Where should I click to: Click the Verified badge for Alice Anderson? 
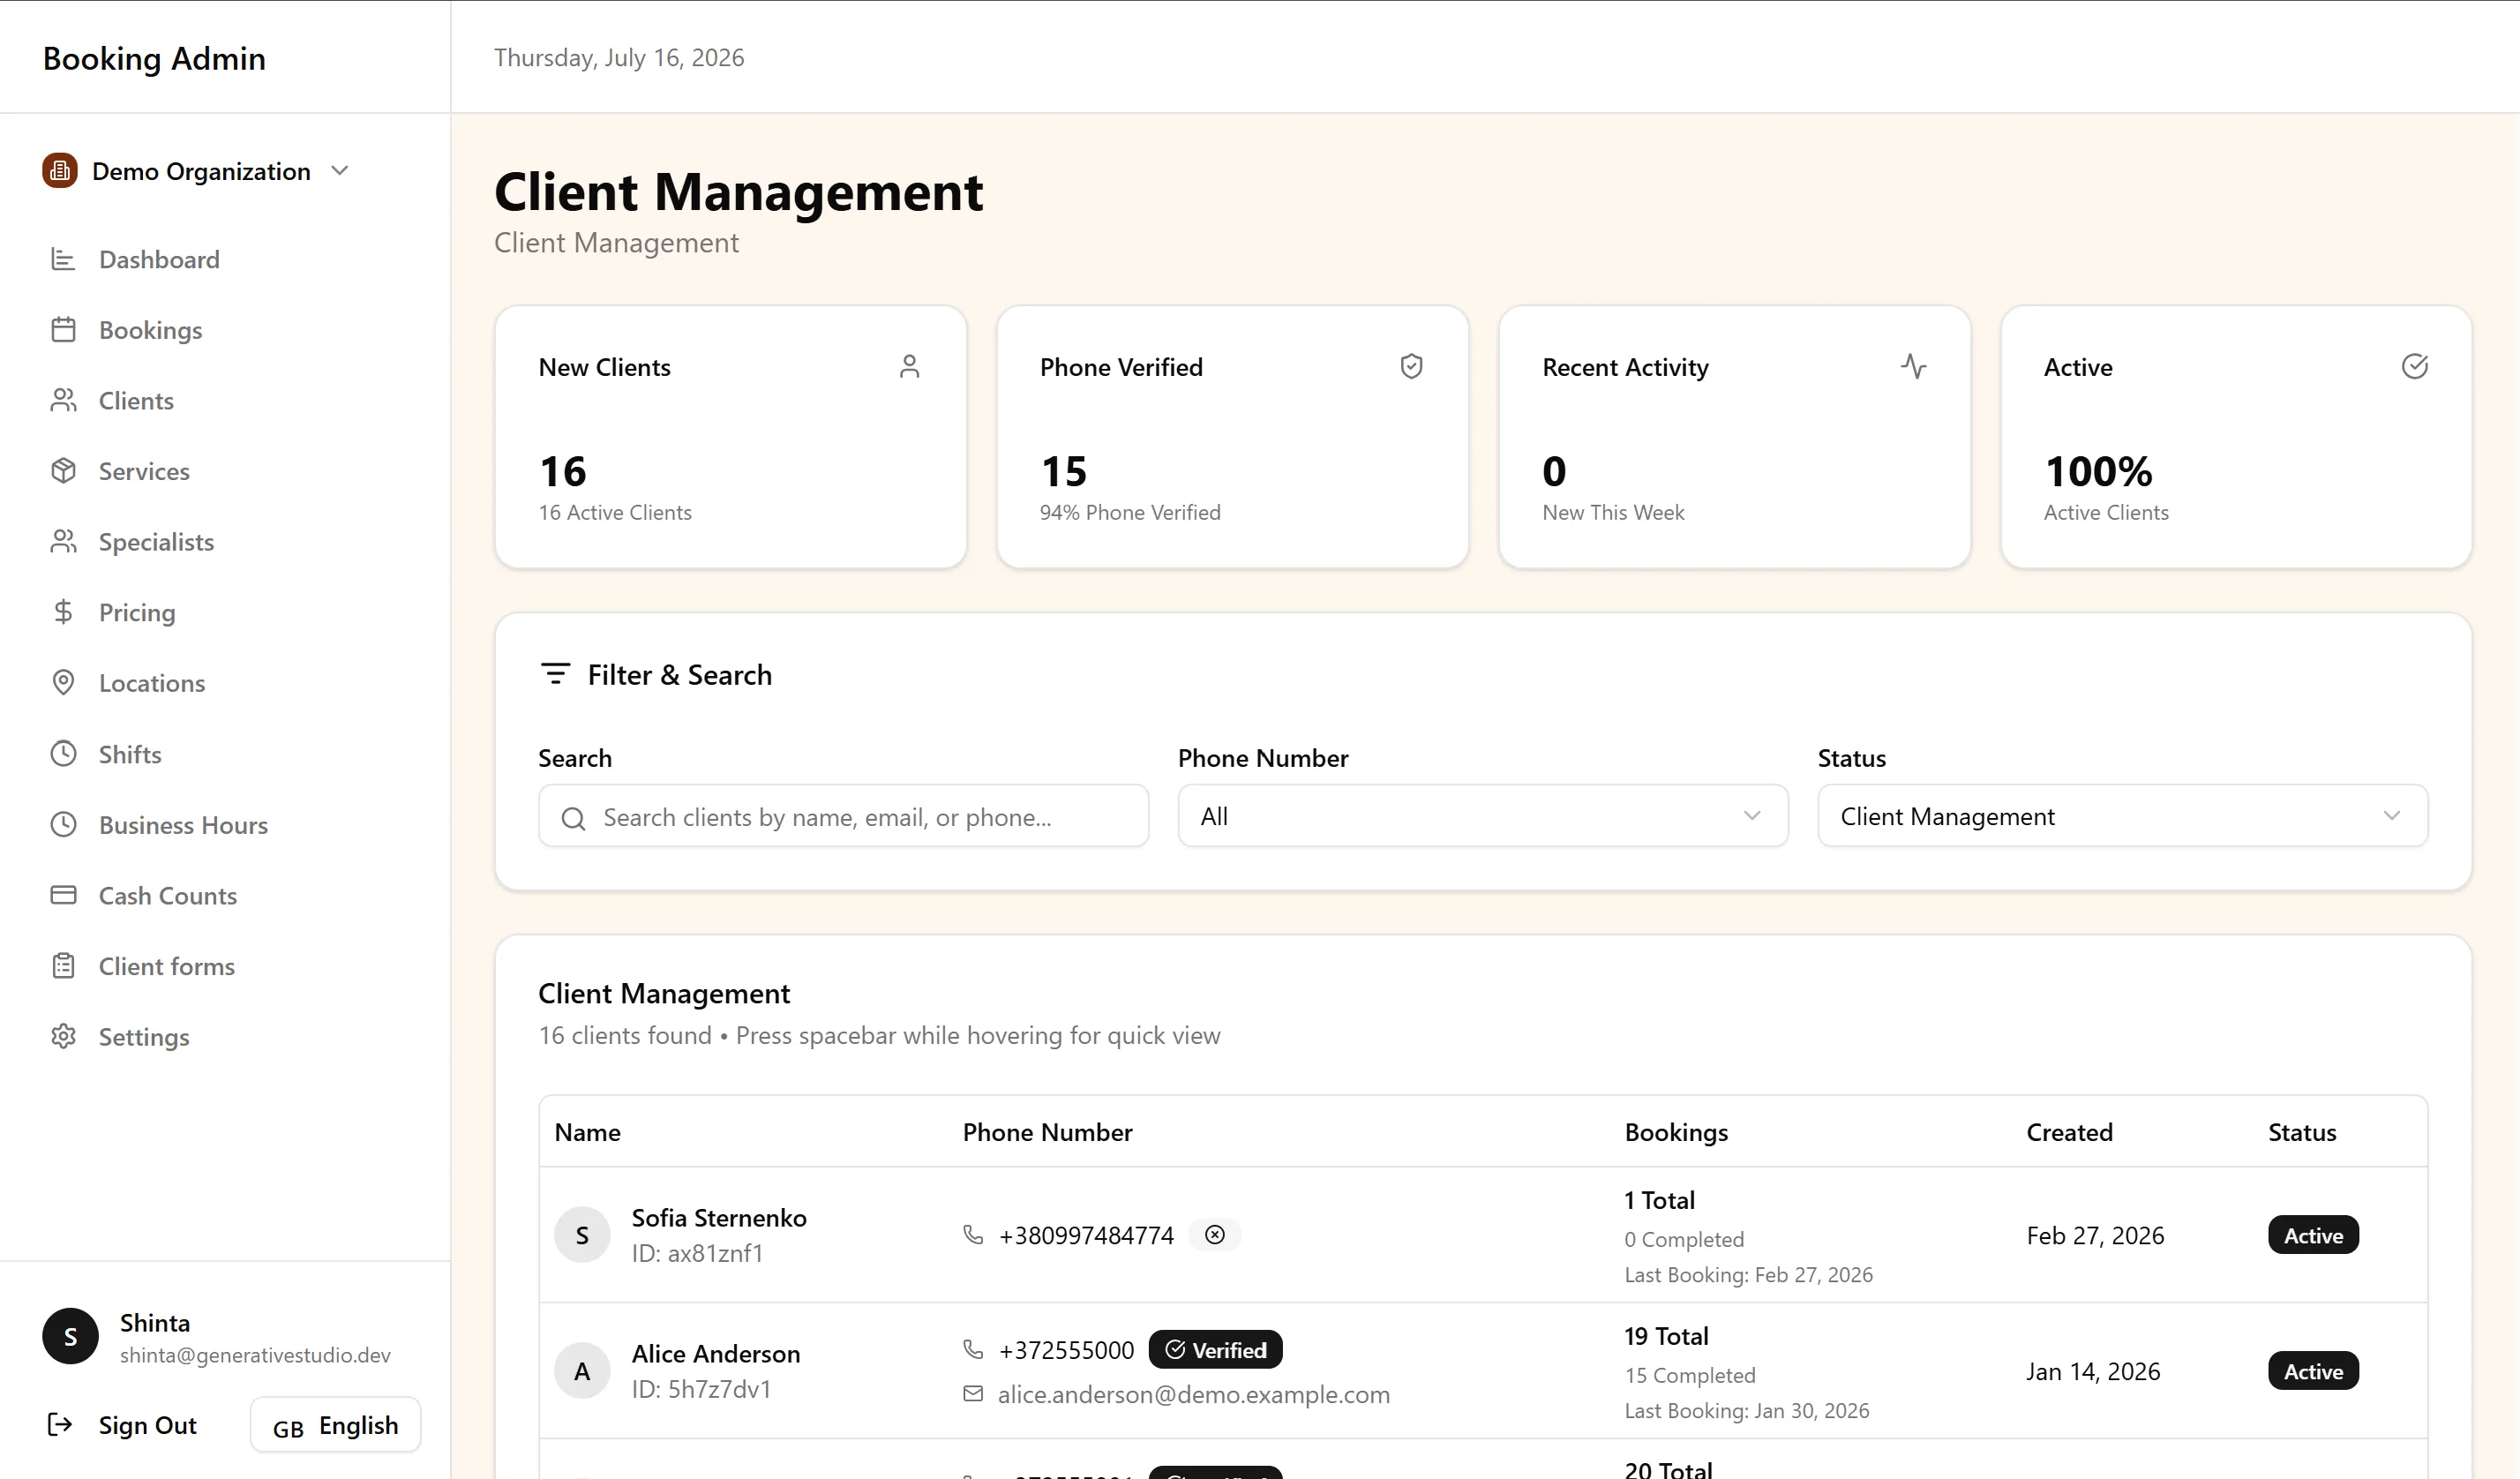(x=1215, y=1349)
